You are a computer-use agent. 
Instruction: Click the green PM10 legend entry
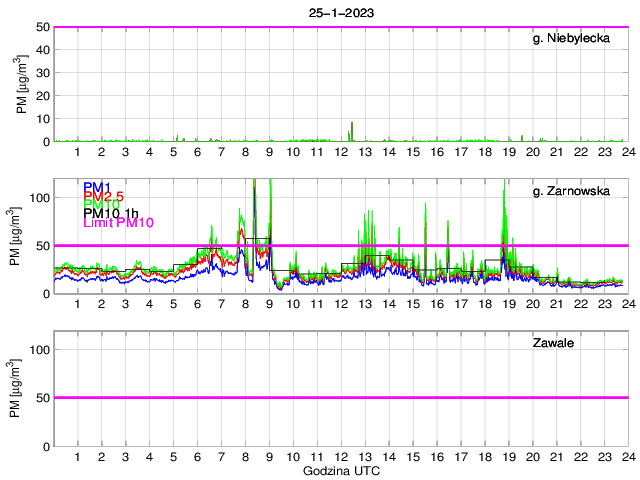pos(101,204)
